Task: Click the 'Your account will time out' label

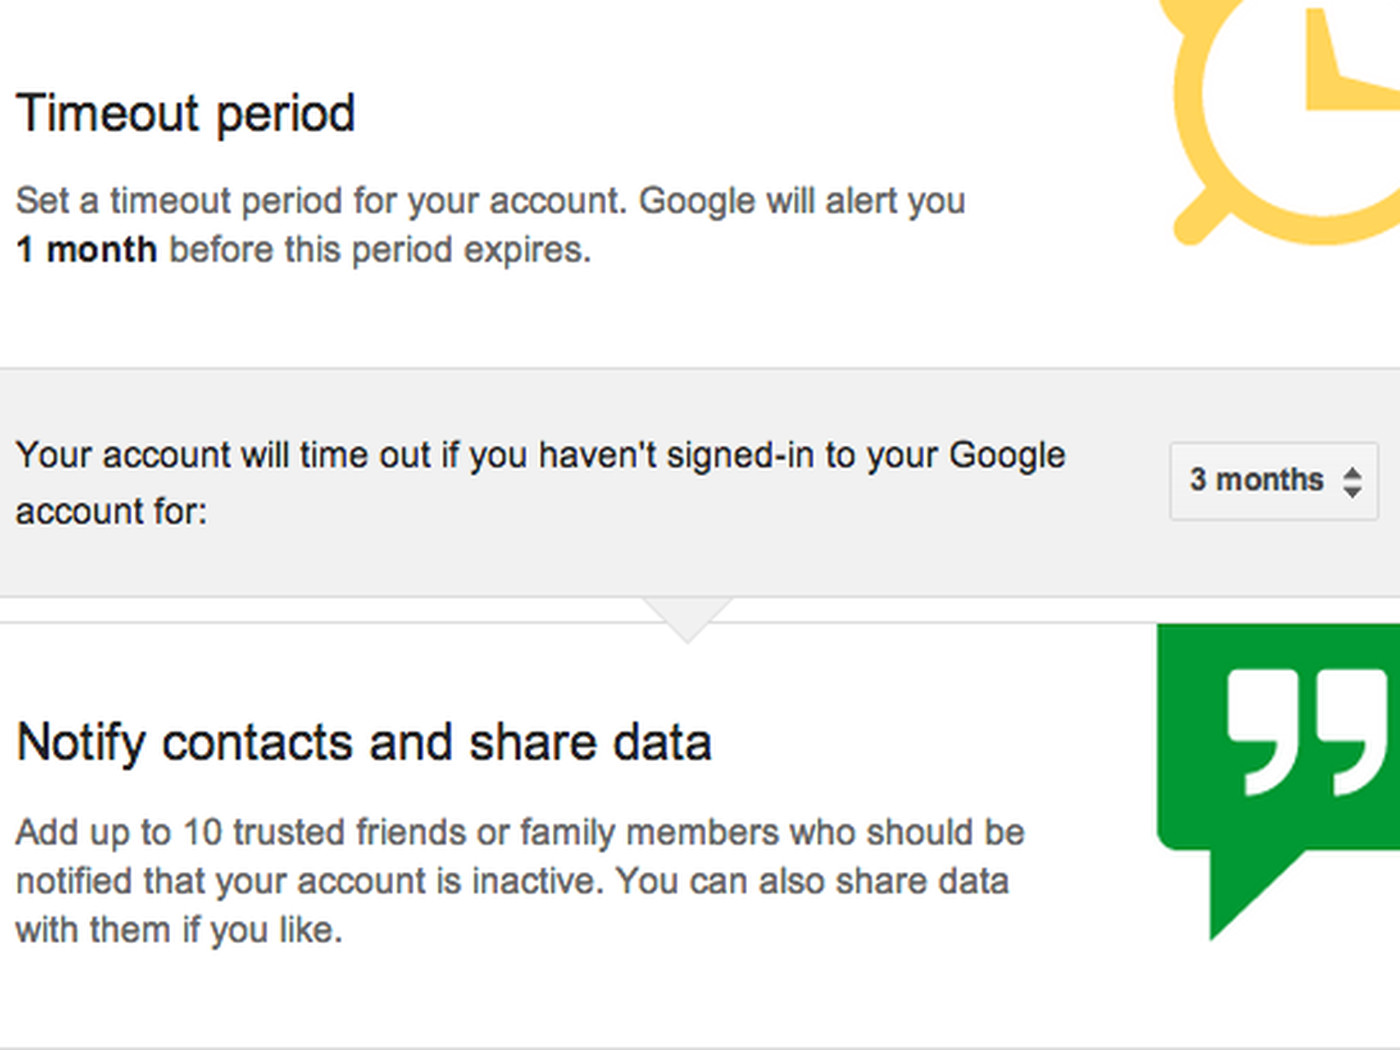Action: (541, 455)
